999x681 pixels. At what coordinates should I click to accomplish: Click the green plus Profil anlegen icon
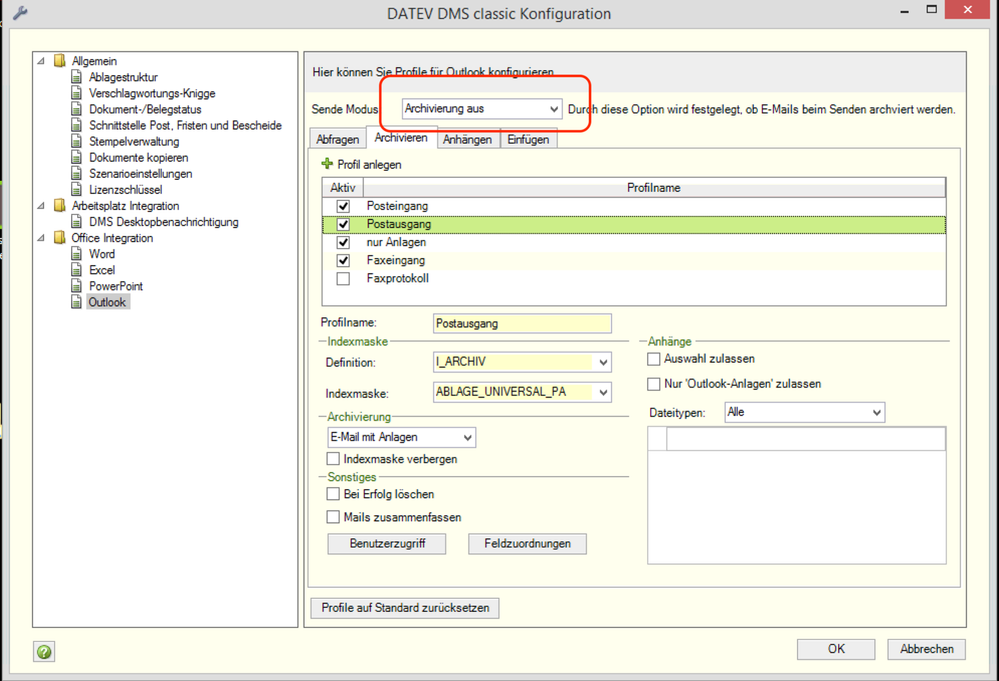pos(327,164)
